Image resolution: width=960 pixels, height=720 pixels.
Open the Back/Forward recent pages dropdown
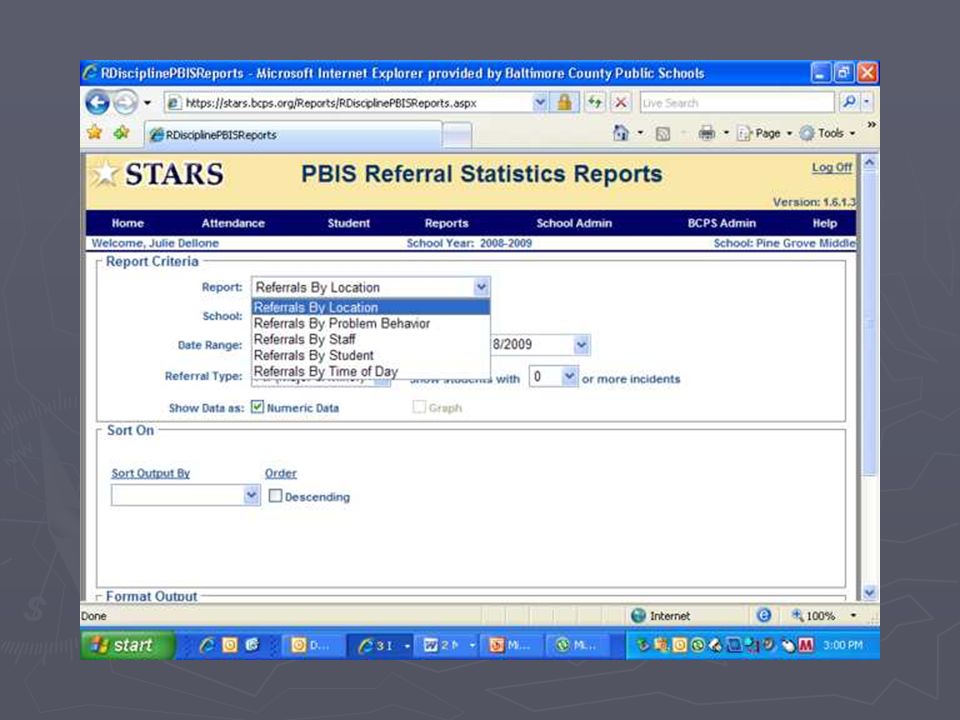pos(148,103)
